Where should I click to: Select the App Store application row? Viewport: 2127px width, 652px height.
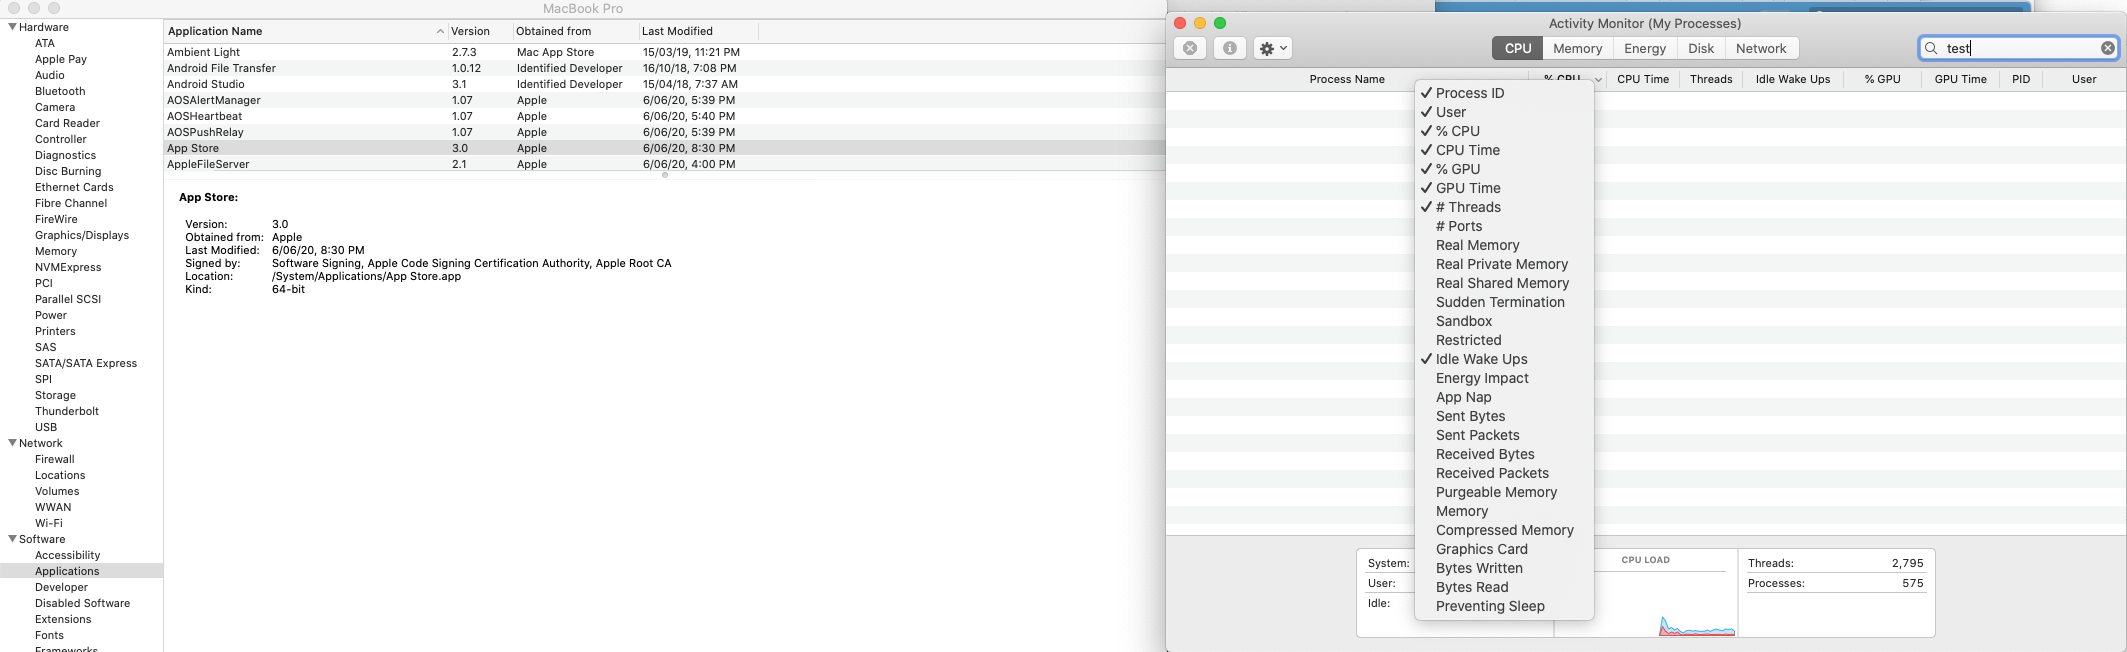point(665,148)
